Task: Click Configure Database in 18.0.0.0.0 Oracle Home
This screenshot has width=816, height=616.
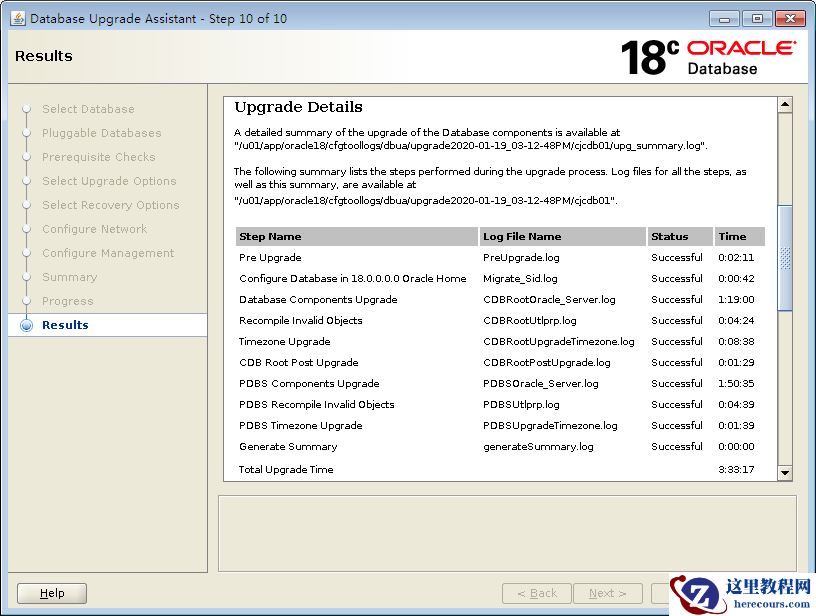Action: (353, 279)
